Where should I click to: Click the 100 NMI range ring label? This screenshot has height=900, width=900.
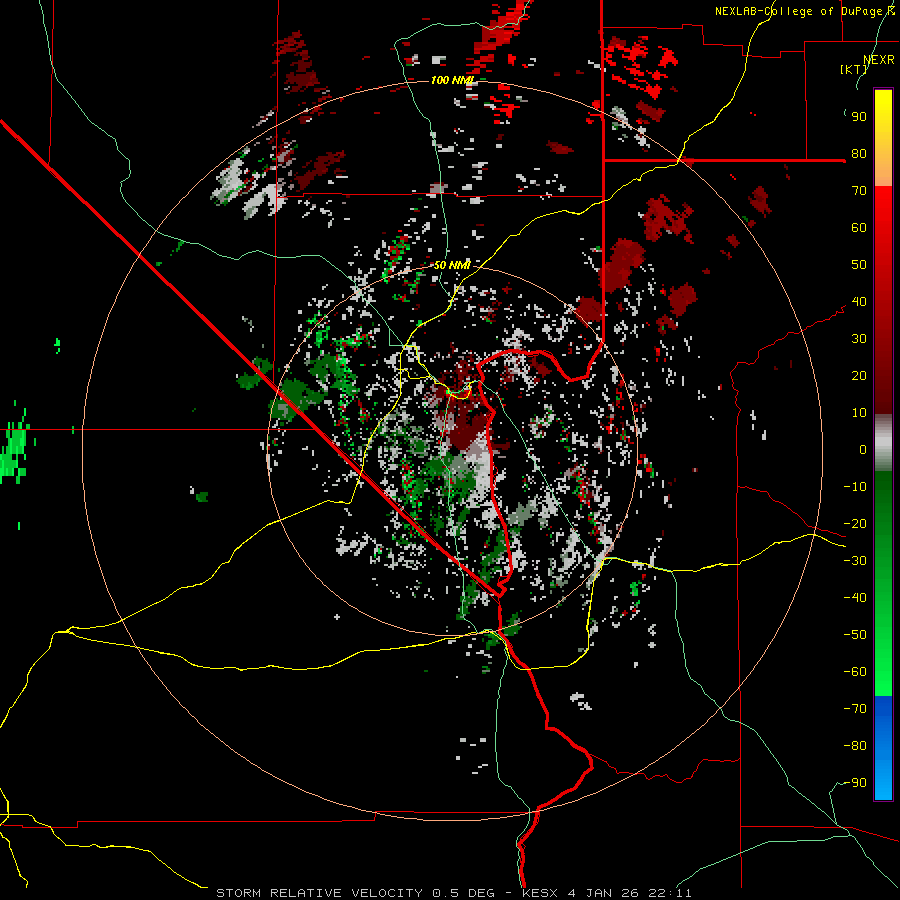click(452, 80)
